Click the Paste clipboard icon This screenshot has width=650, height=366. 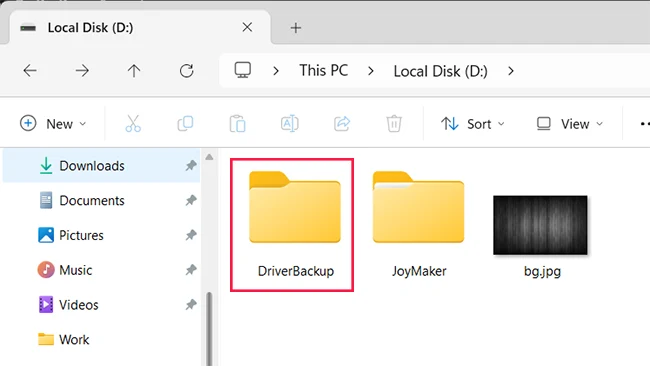(x=238, y=124)
